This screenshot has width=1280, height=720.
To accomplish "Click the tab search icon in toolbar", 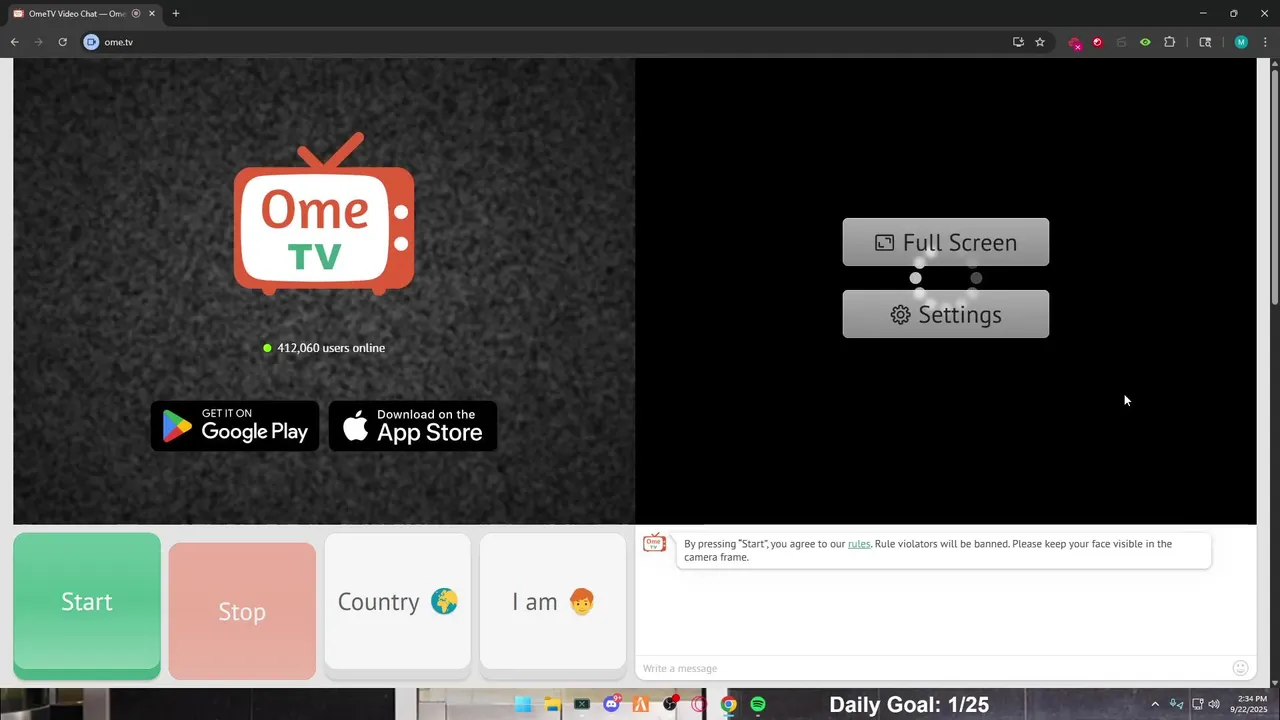I will point(1205,42).
